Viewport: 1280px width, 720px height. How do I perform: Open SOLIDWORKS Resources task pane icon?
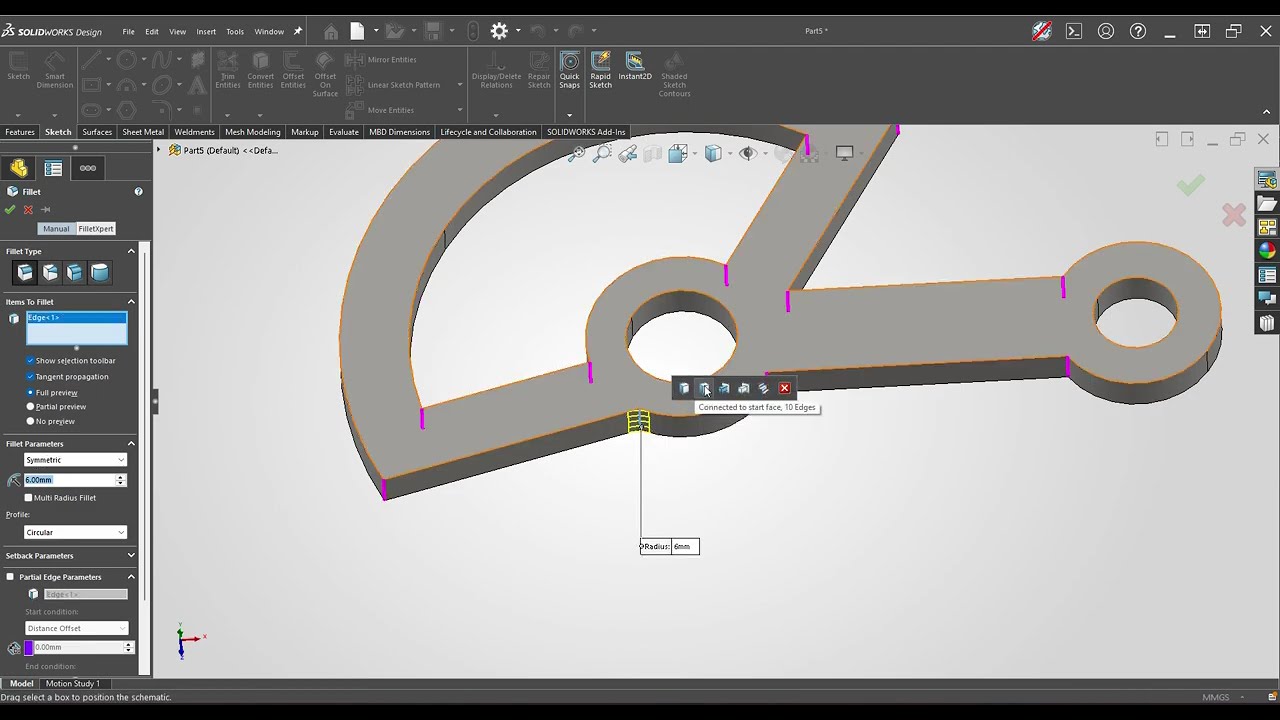[1267, 180]
